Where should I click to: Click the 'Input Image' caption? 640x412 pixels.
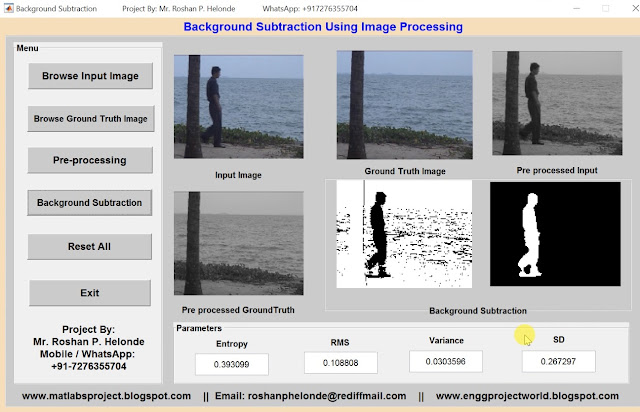tap(238, 175)
